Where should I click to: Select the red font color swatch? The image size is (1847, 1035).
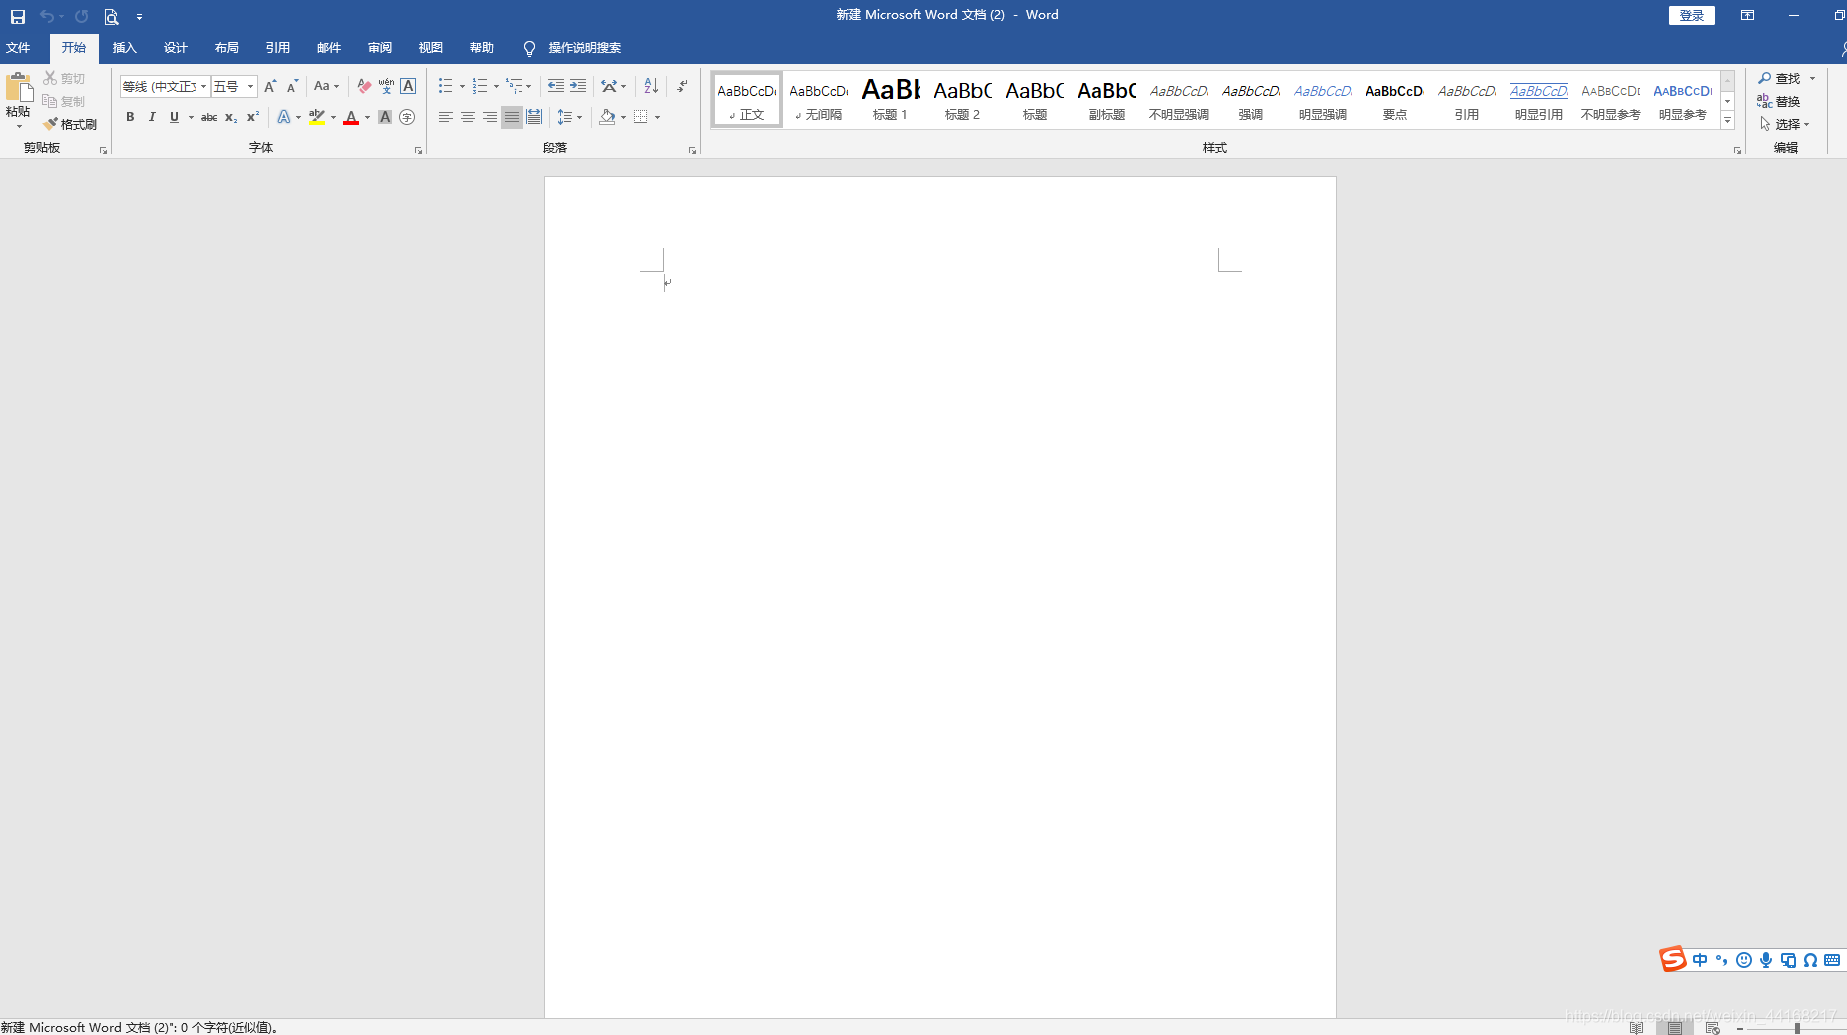pyautogui.click(x=351, y=117)
